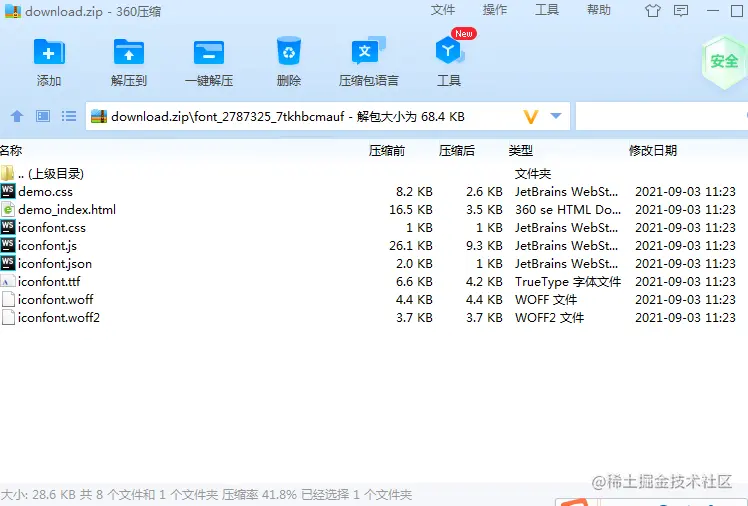Image resolution: width=748 pixels, height=506 pixels.
Task: Sort by the 压缩后 column header
Action: coord(457,151)
